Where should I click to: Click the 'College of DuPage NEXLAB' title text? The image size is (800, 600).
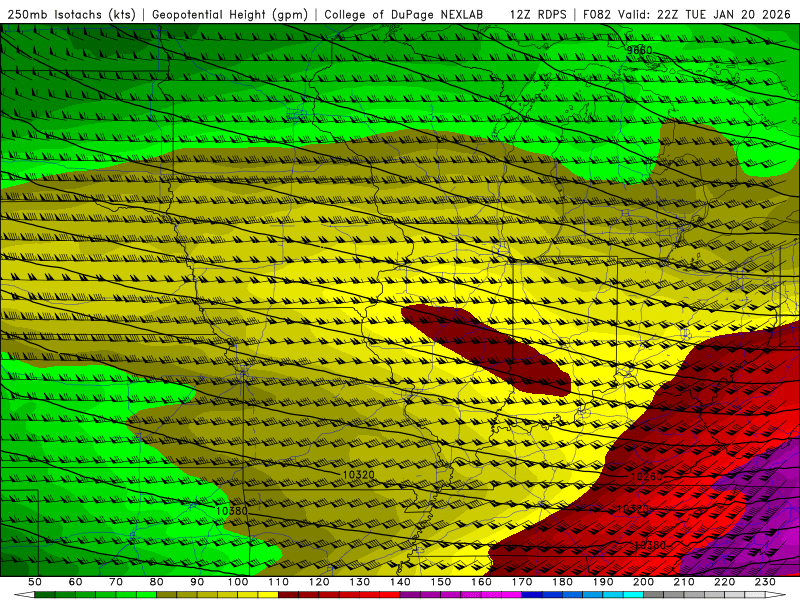point(404,15)
